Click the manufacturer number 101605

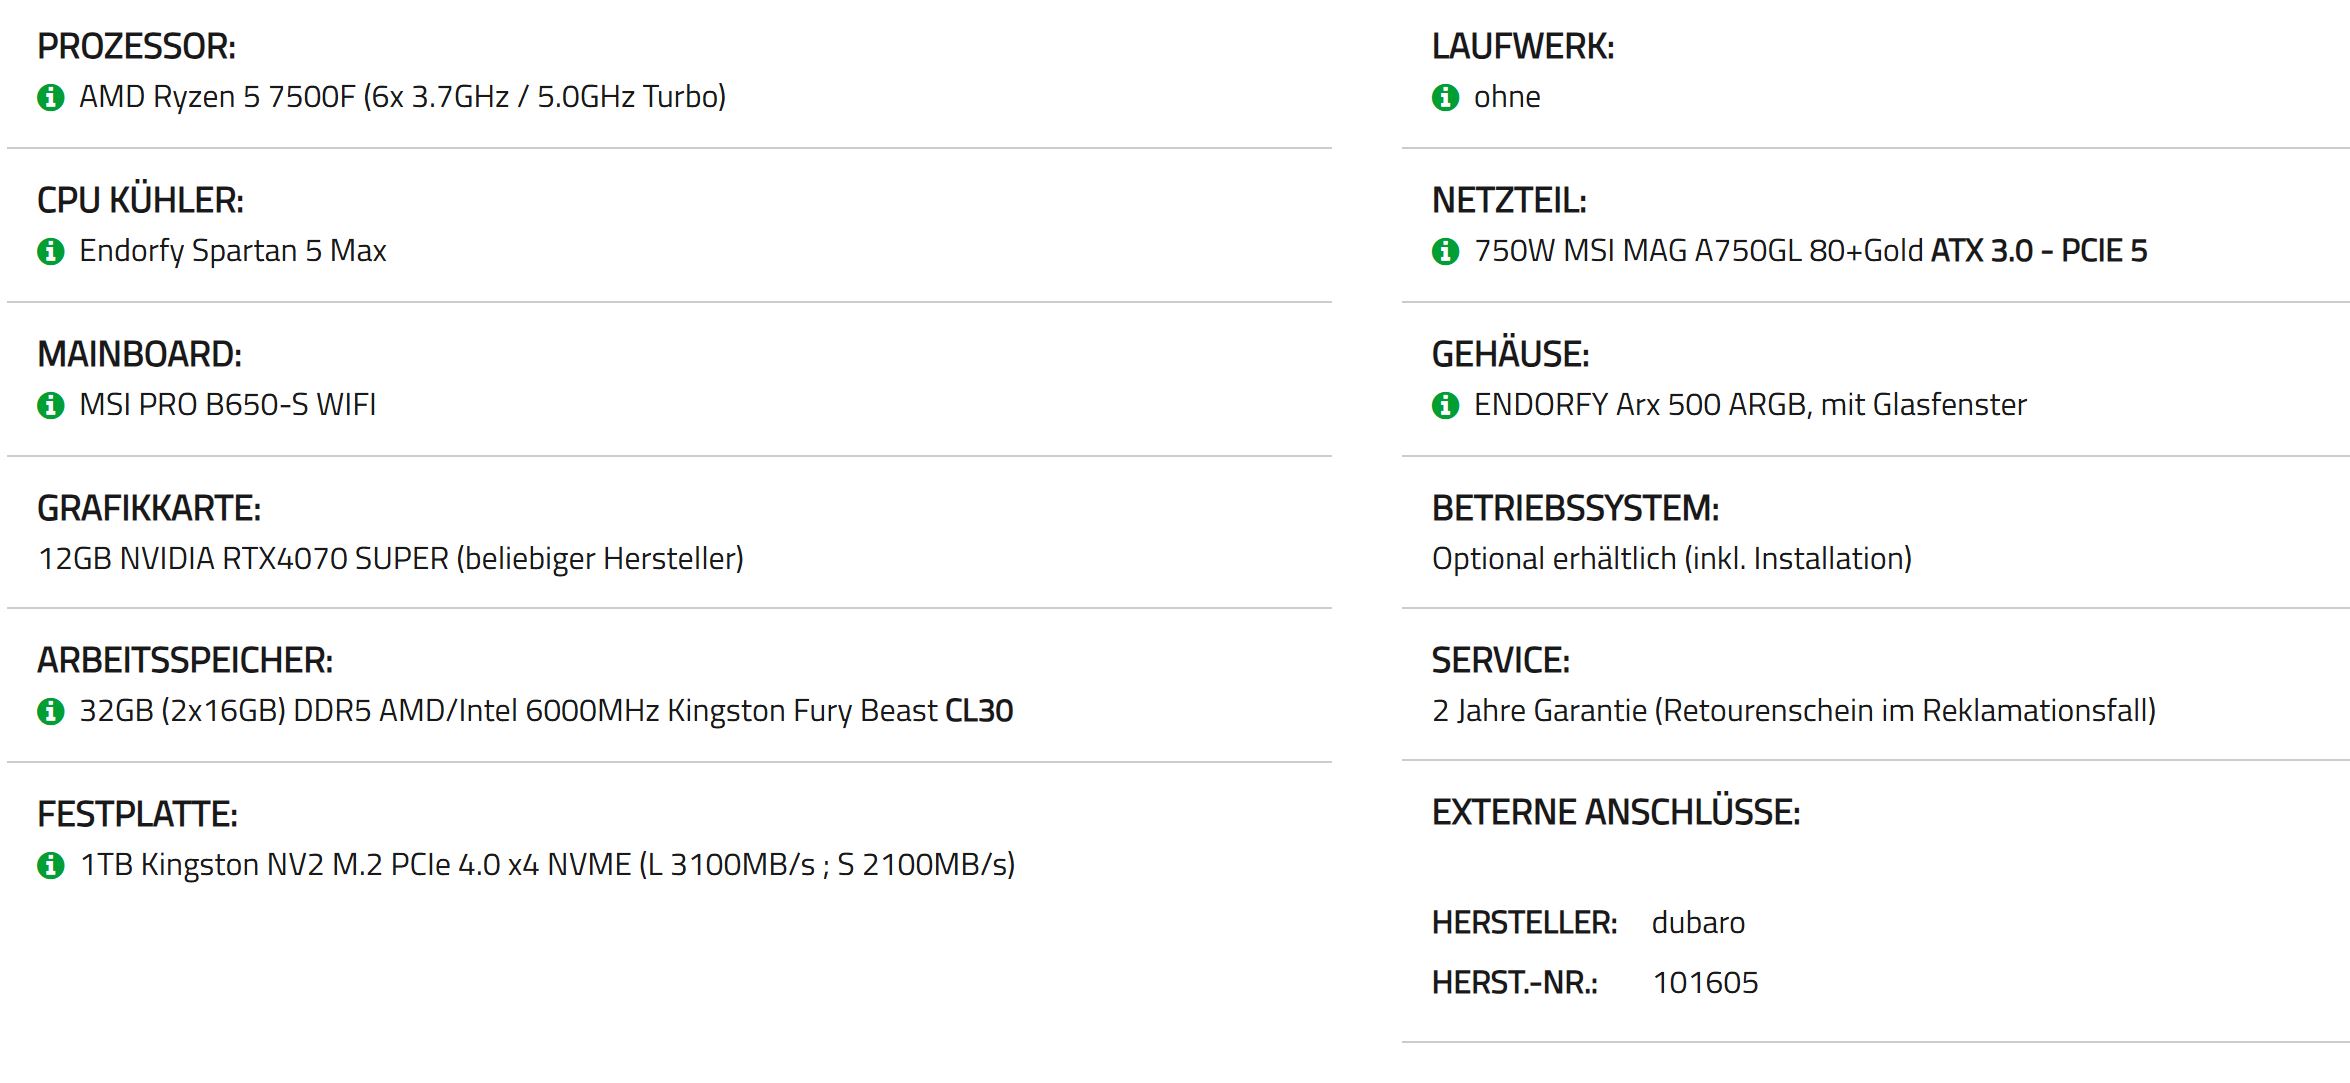(1705, 983)
